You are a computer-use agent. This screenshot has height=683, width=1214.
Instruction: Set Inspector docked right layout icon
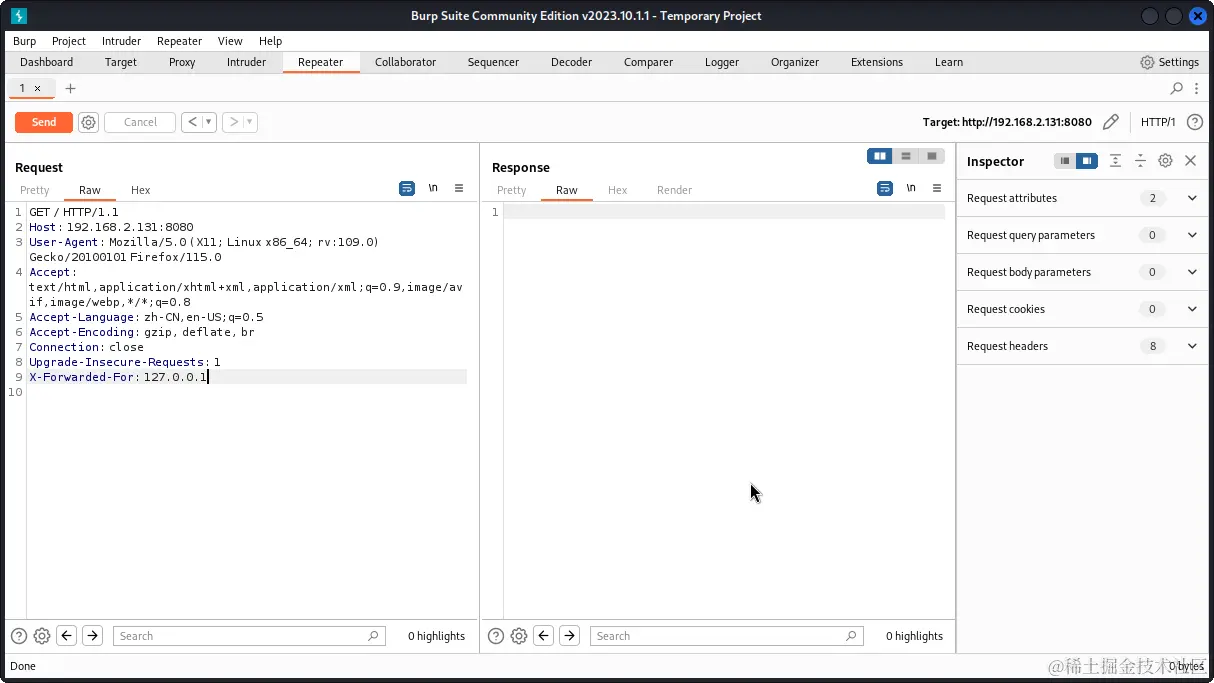click(1087, 161)
